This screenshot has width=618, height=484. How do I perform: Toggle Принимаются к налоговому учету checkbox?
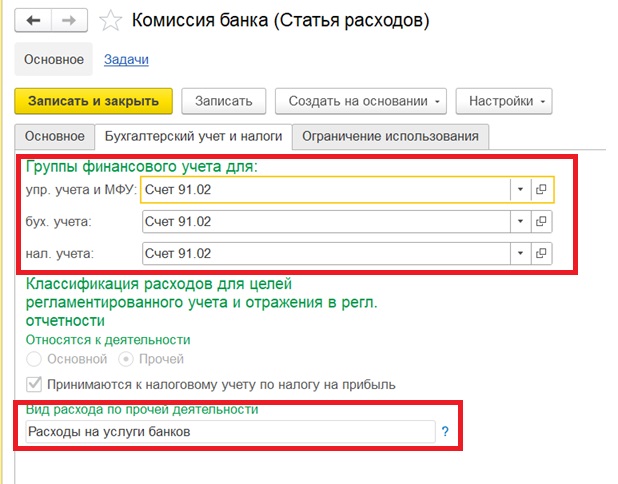pos(34,384)
